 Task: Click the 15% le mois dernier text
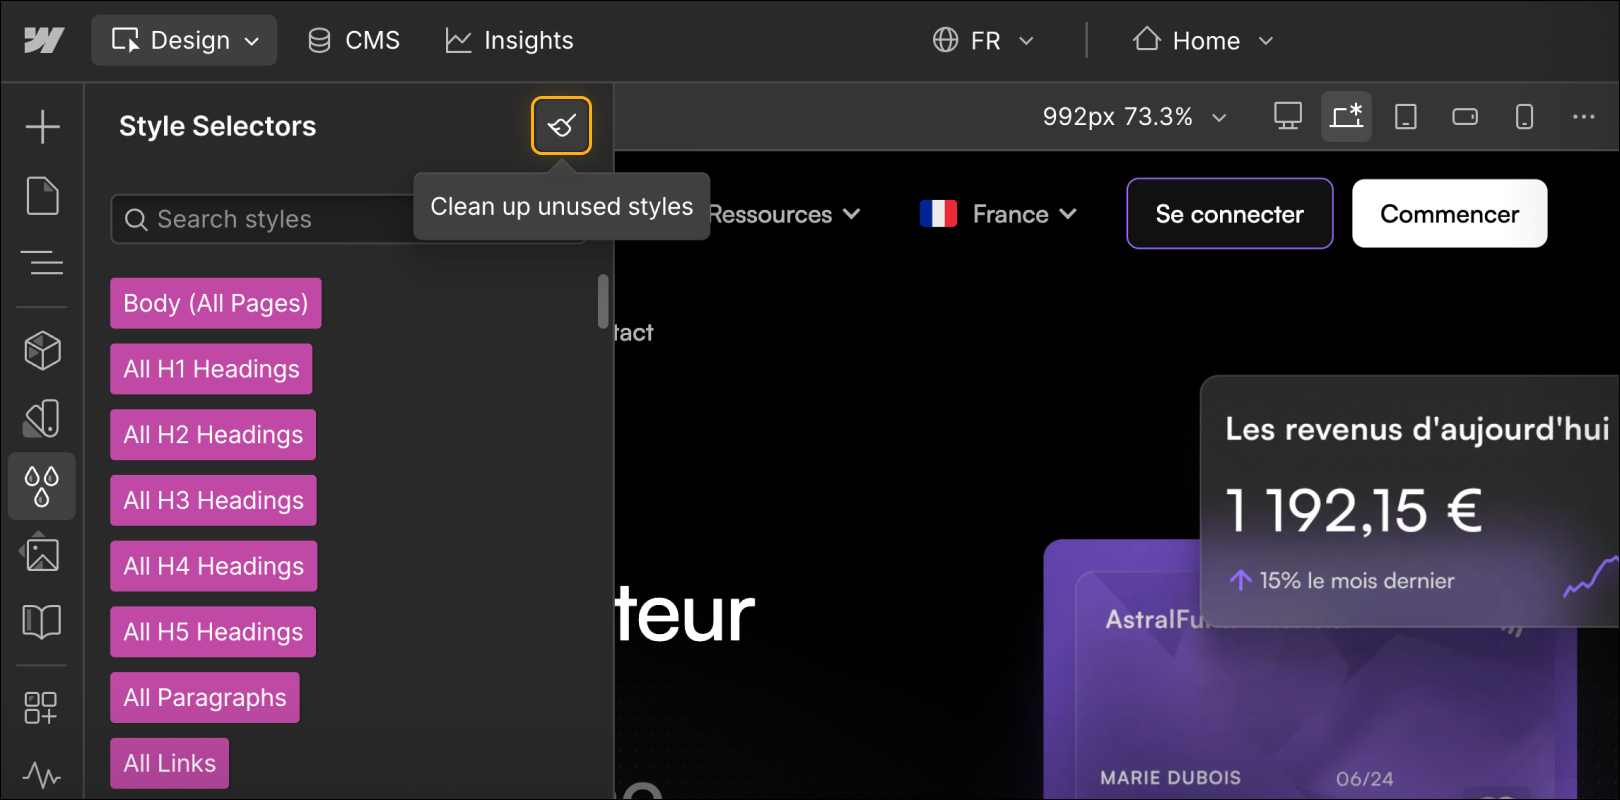point(1357,581)
